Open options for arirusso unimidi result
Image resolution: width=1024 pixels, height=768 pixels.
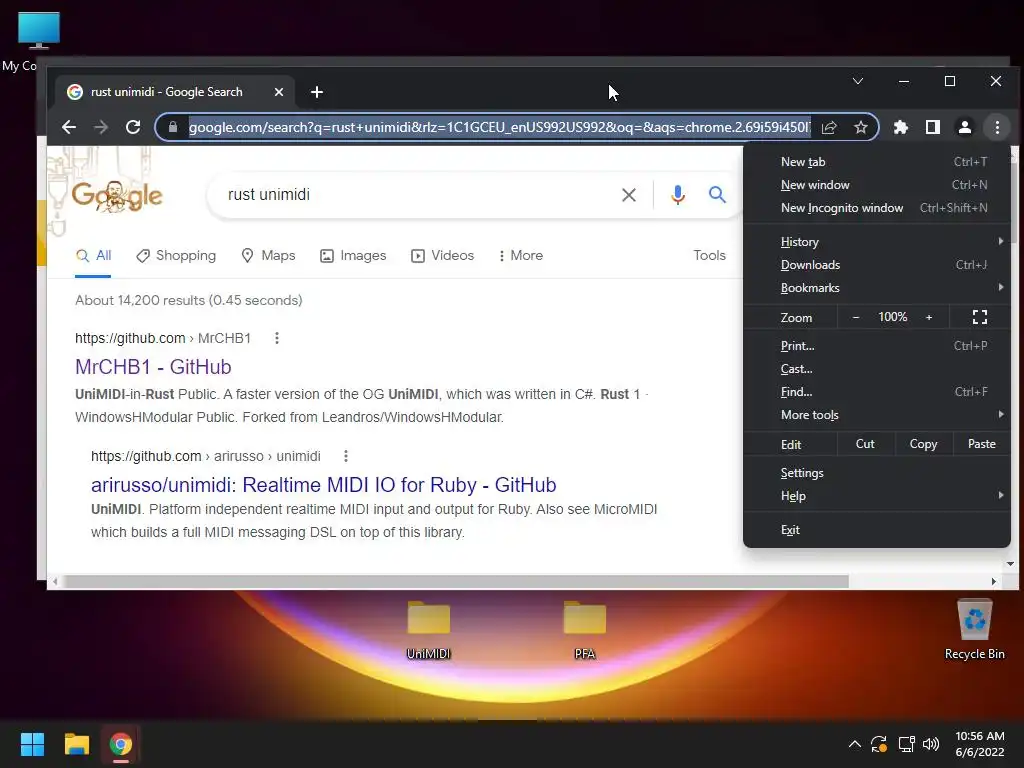click(x=346, y=456)
